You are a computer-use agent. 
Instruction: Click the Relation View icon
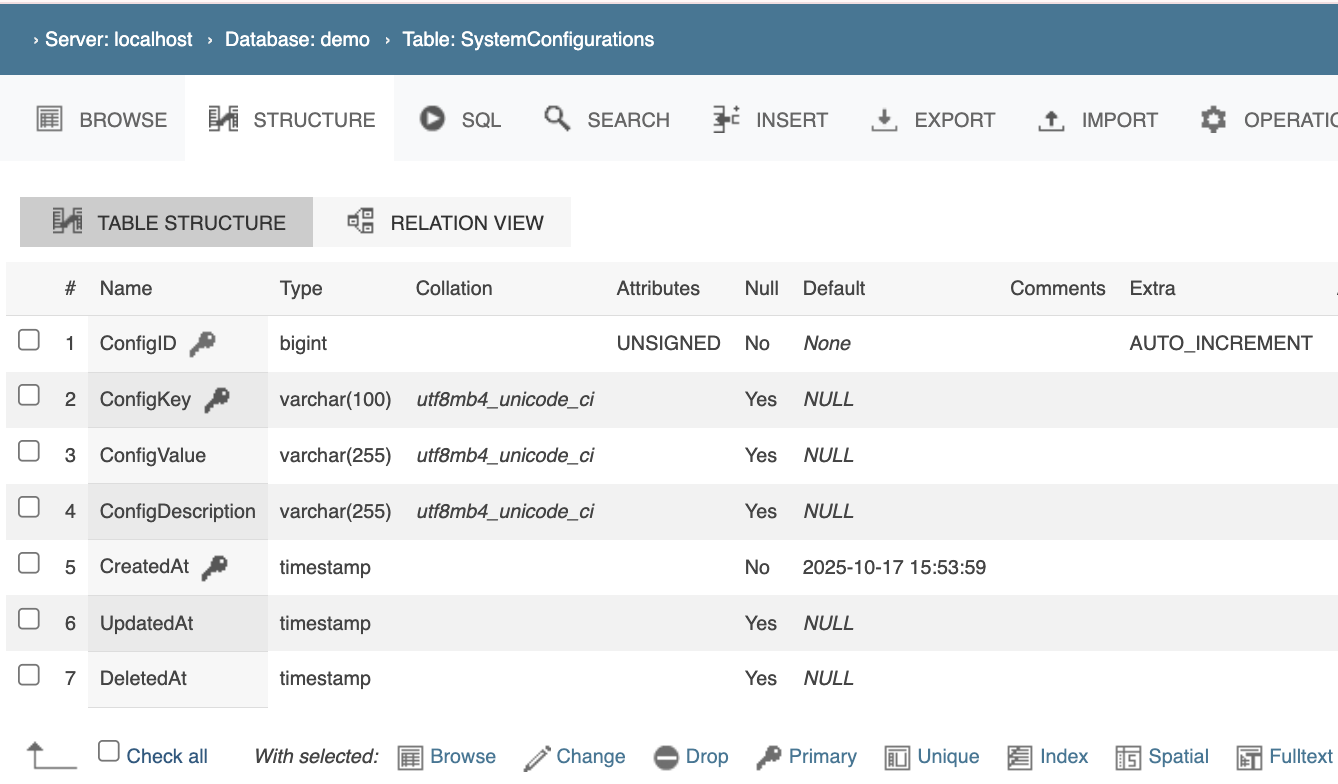click(360, 222)
